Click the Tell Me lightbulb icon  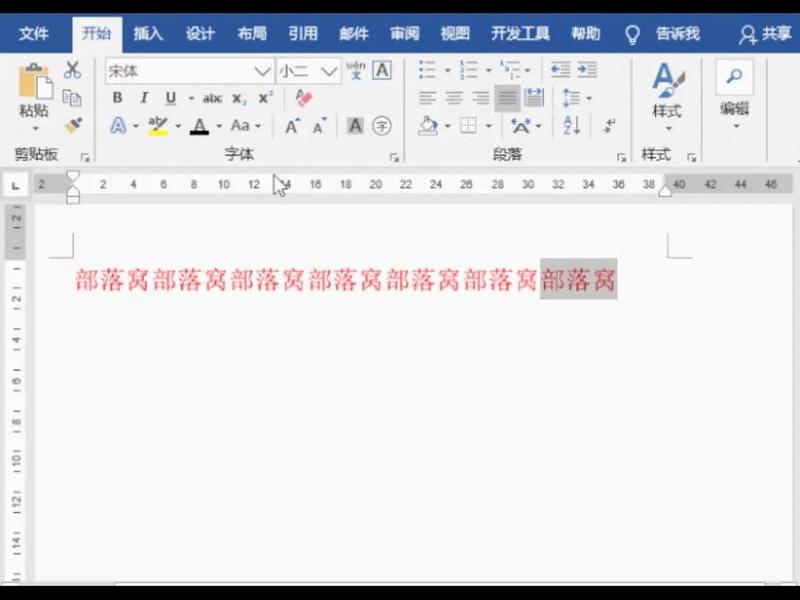[632, 35]
